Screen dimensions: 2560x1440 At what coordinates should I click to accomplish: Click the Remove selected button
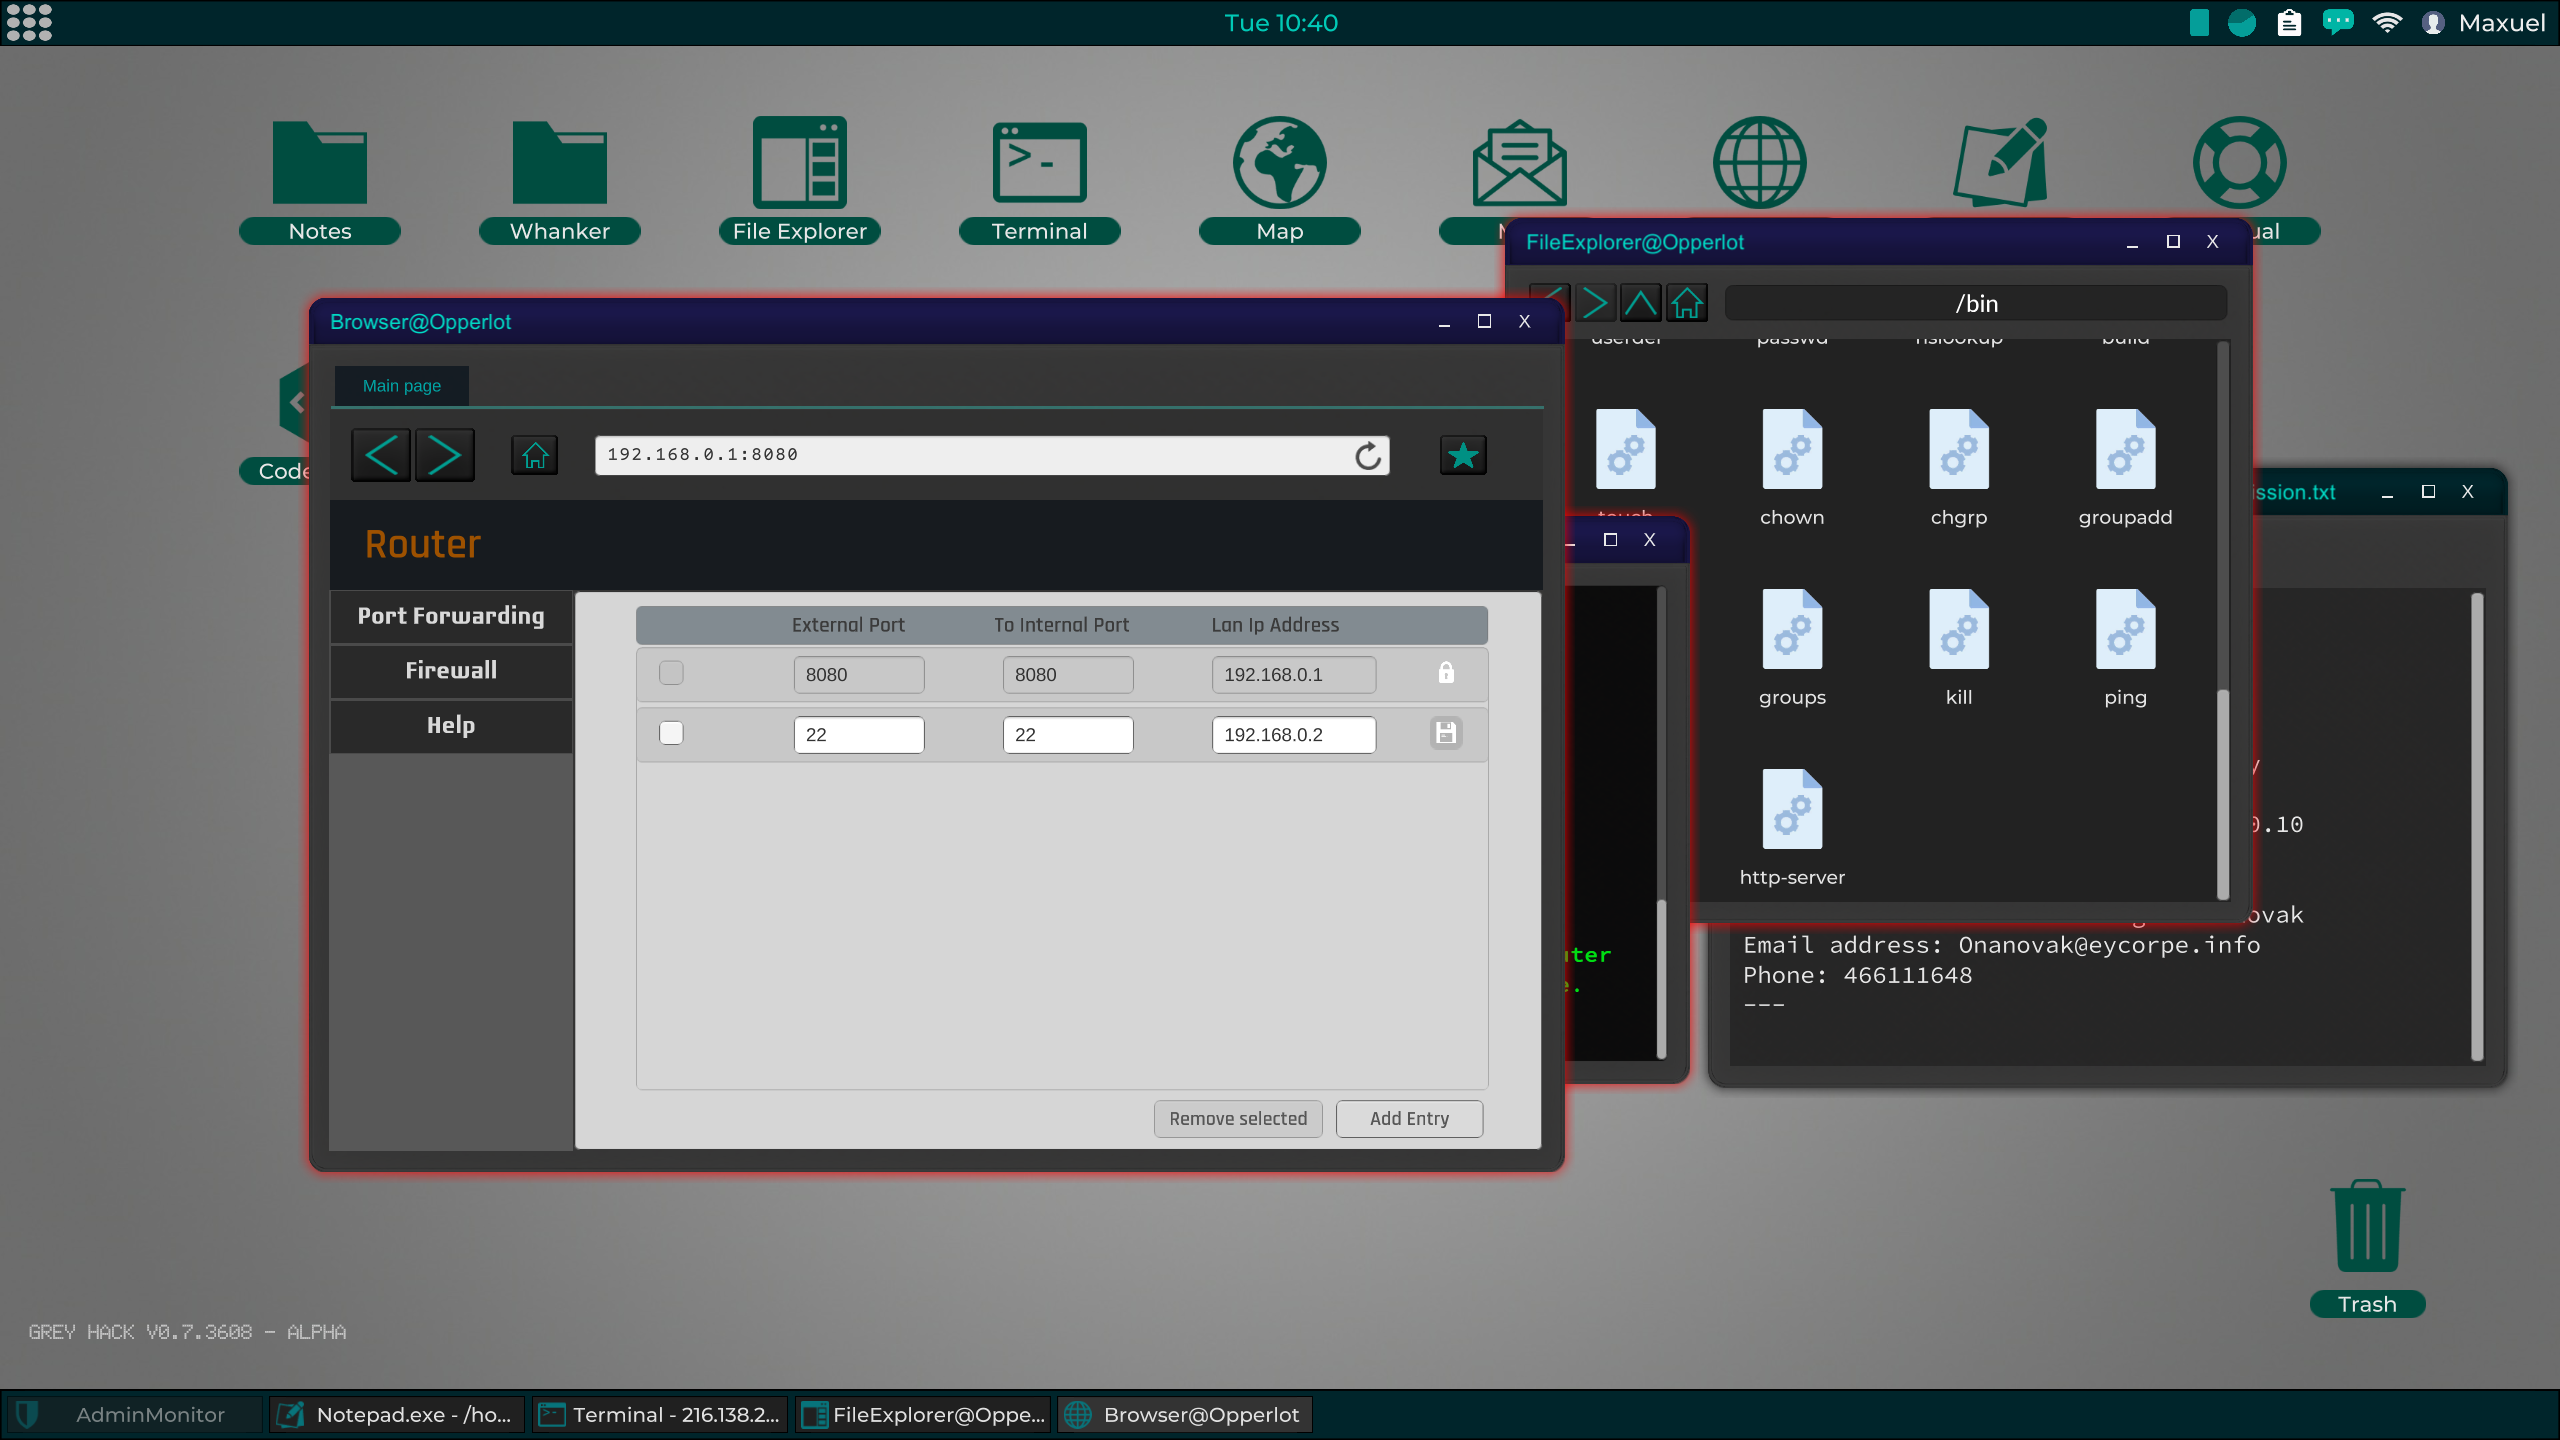click(1238, 1119)
